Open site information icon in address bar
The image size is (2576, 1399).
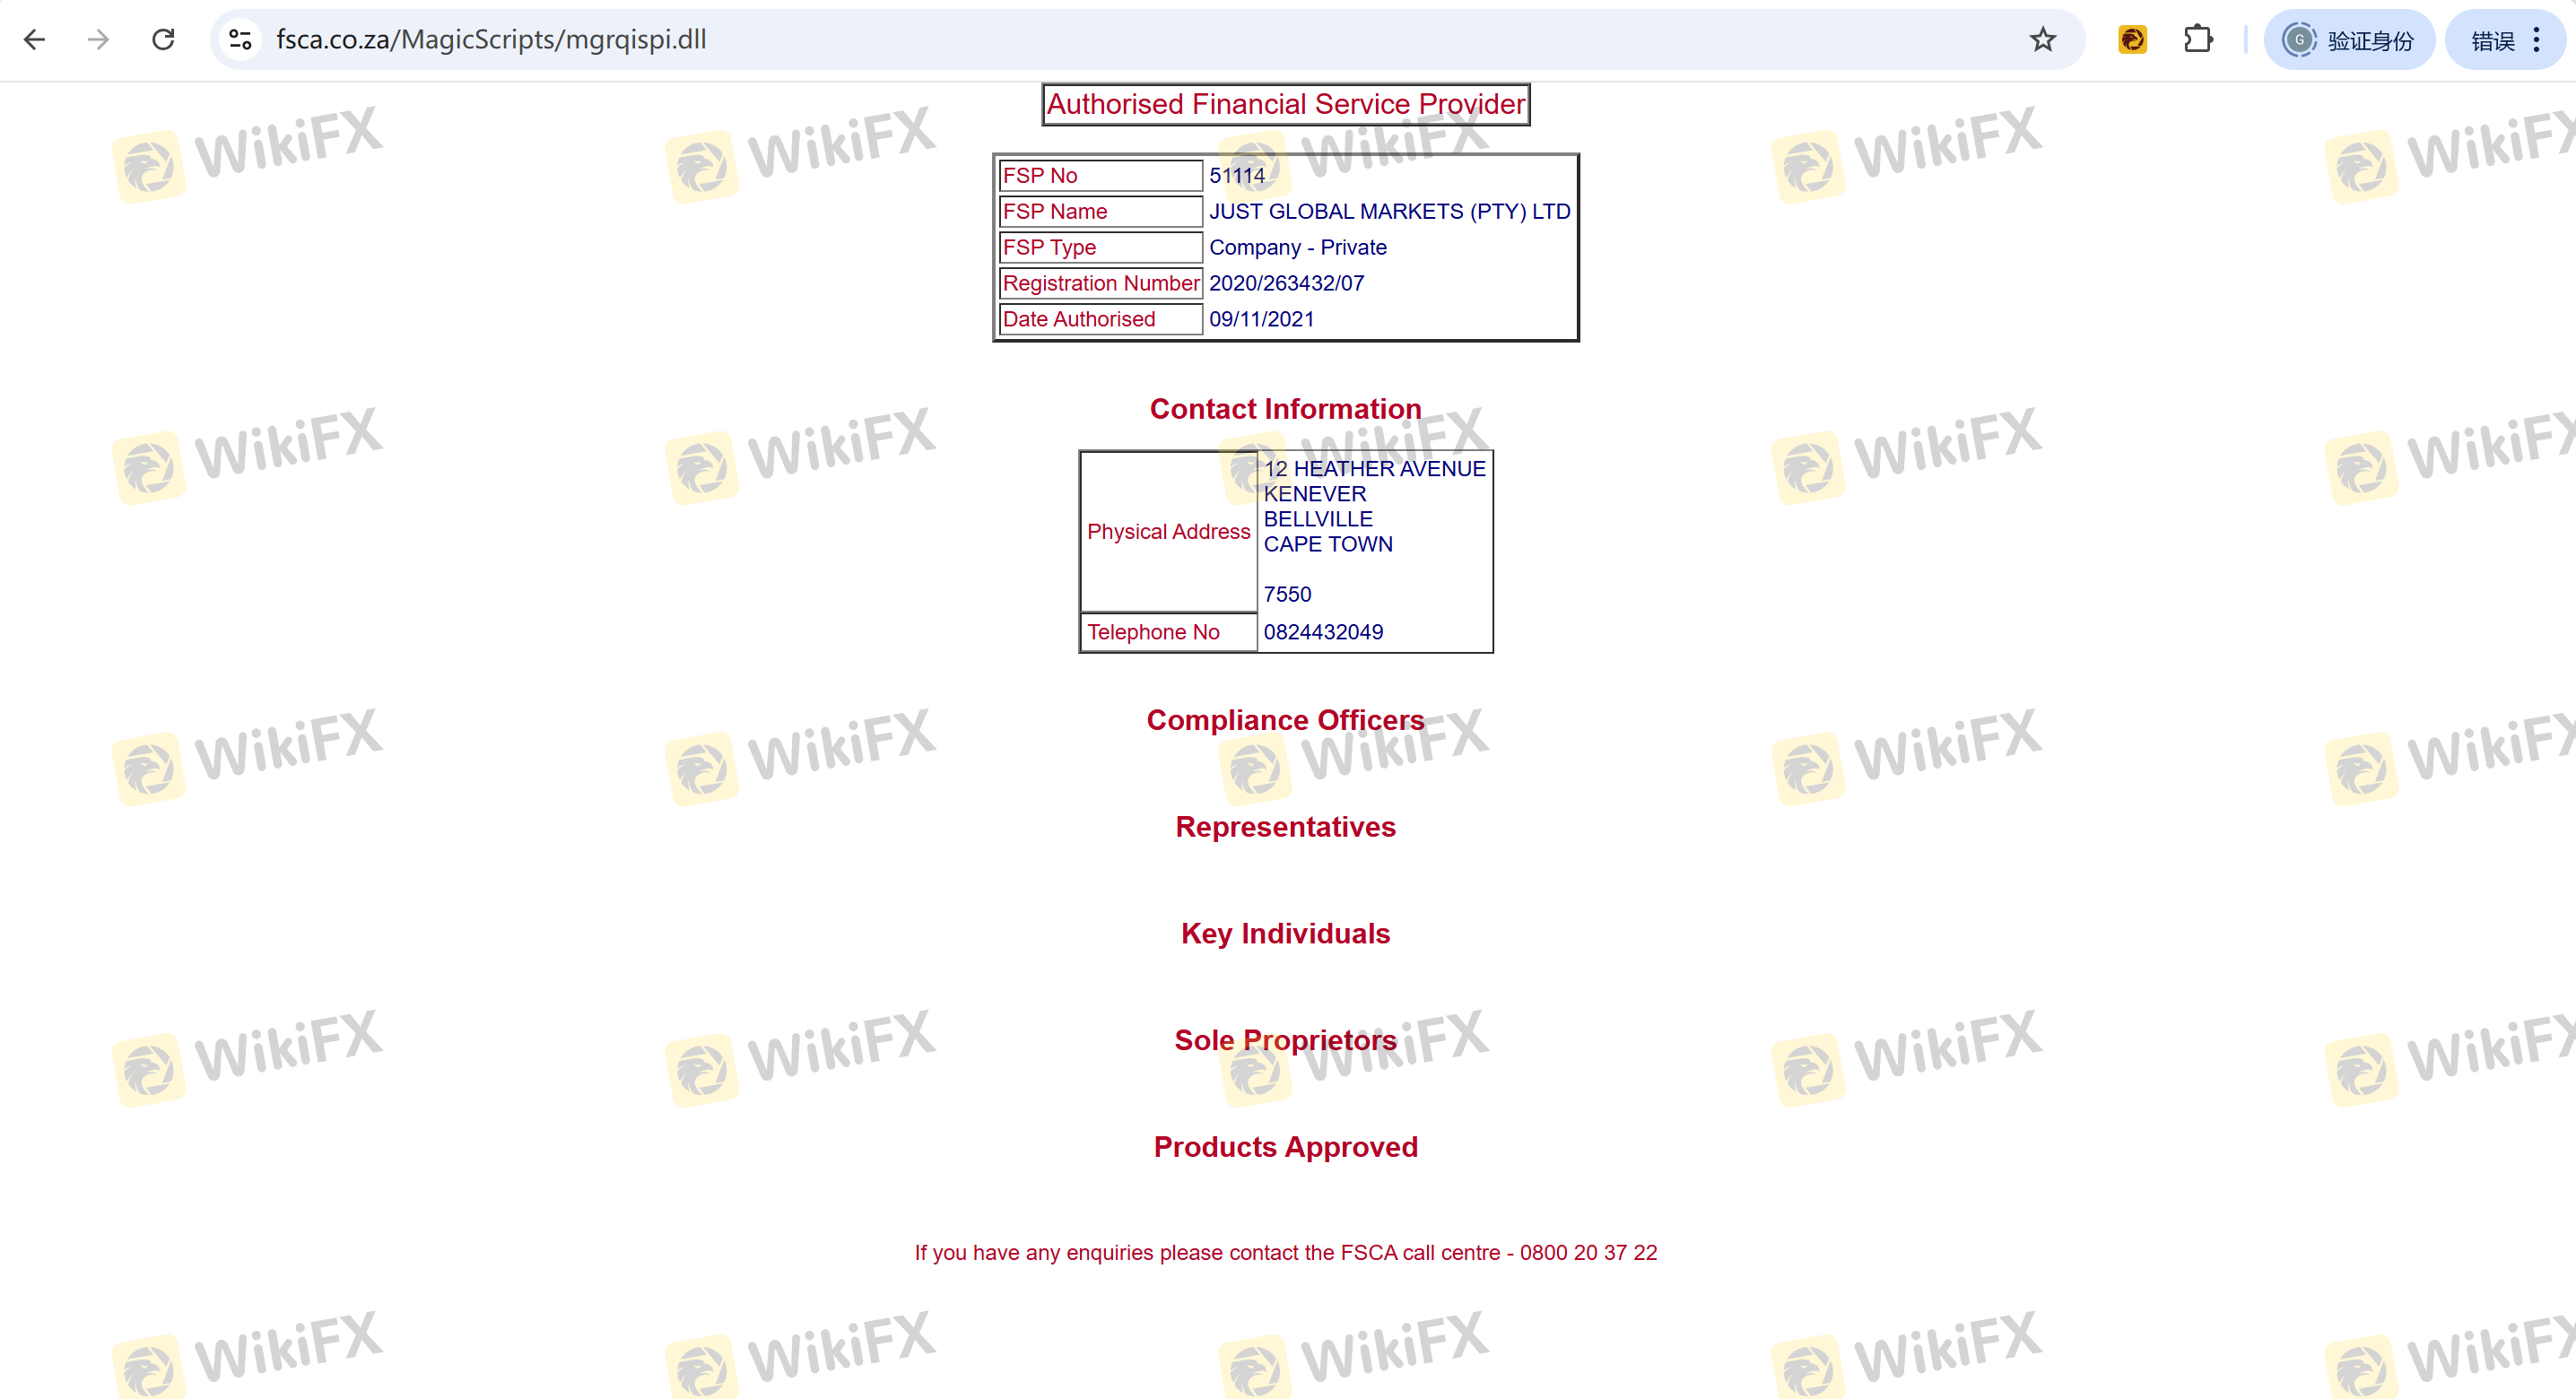[240, 40]
